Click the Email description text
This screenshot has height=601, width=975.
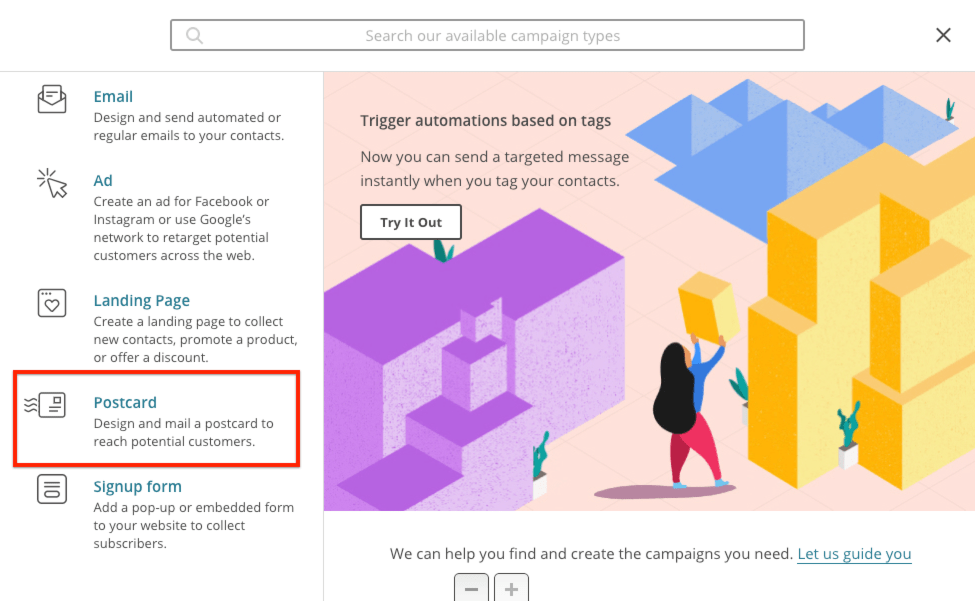click(188, 126)
